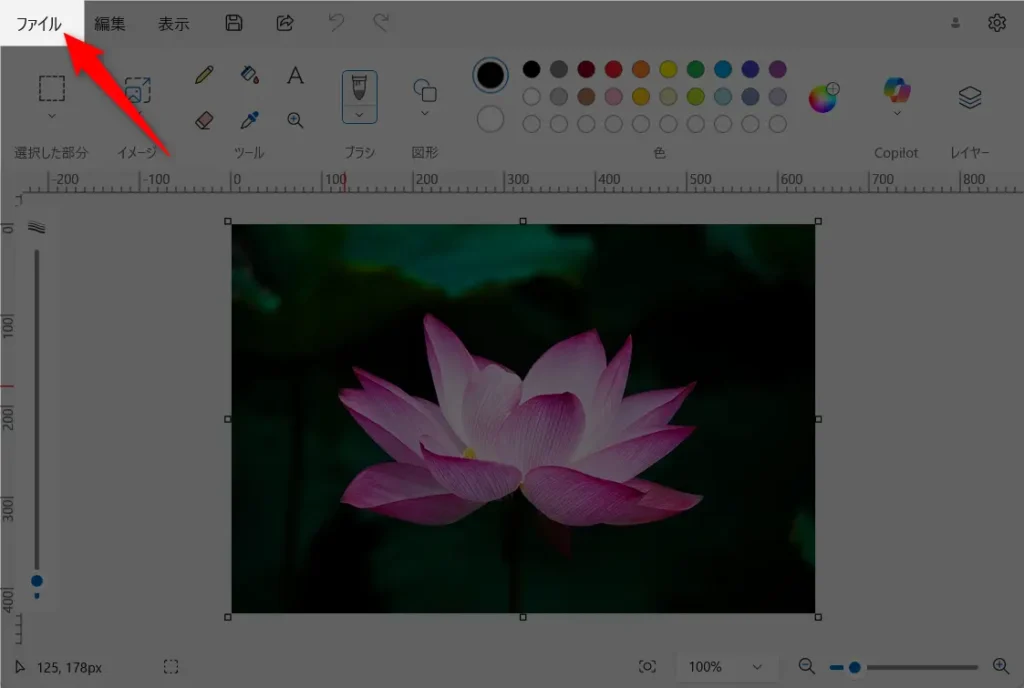Select the Color picker eyedropper tool
Image resolution: width=1024 pixels, height=688 pixels.
[249, 120]
